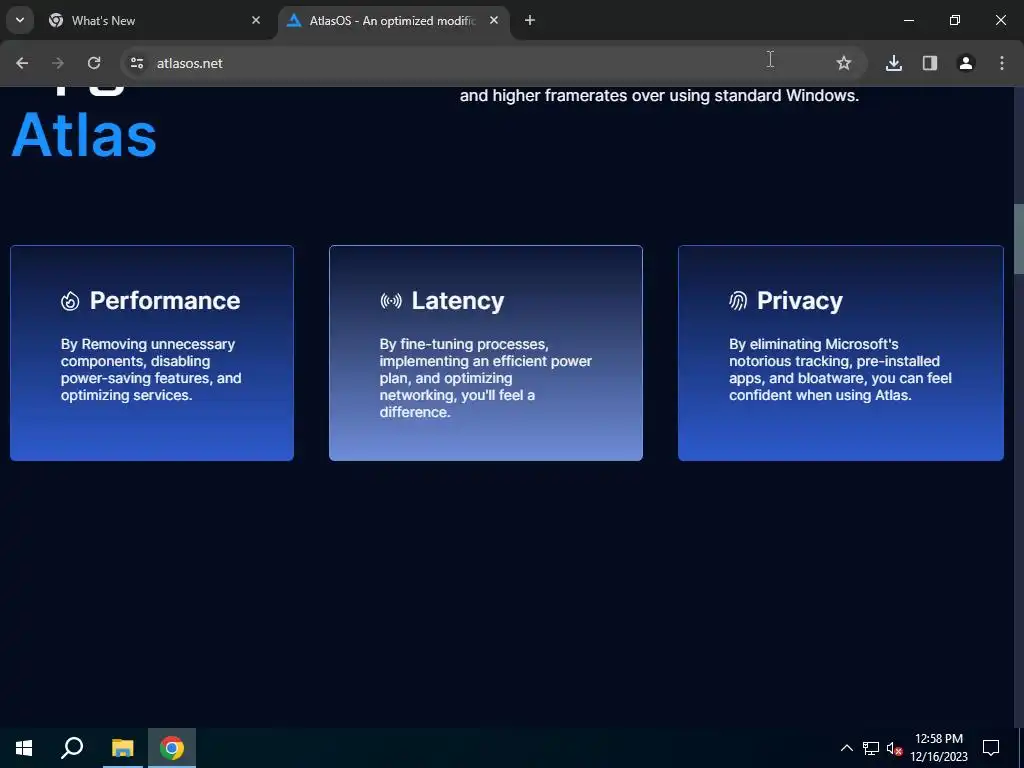Open the tab search dropdown arrow

[x=20, y=20]
